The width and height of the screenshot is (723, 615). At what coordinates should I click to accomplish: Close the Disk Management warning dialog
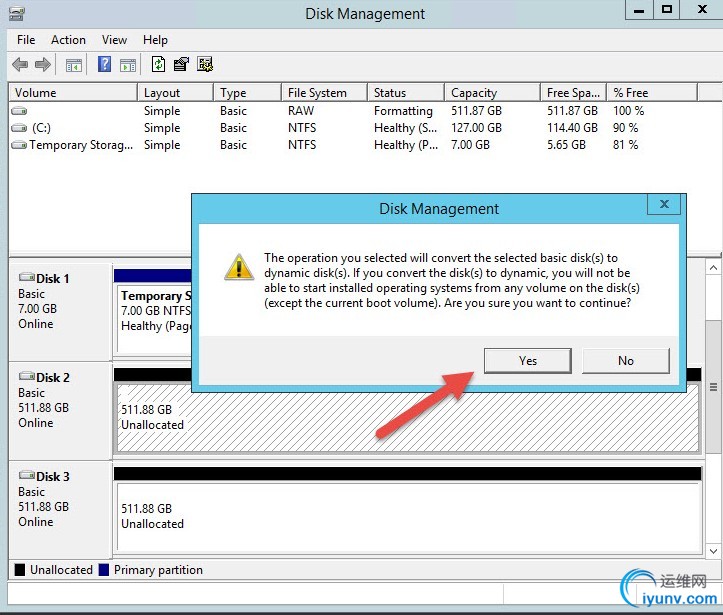pyautogui.click(x=664, y=204)
